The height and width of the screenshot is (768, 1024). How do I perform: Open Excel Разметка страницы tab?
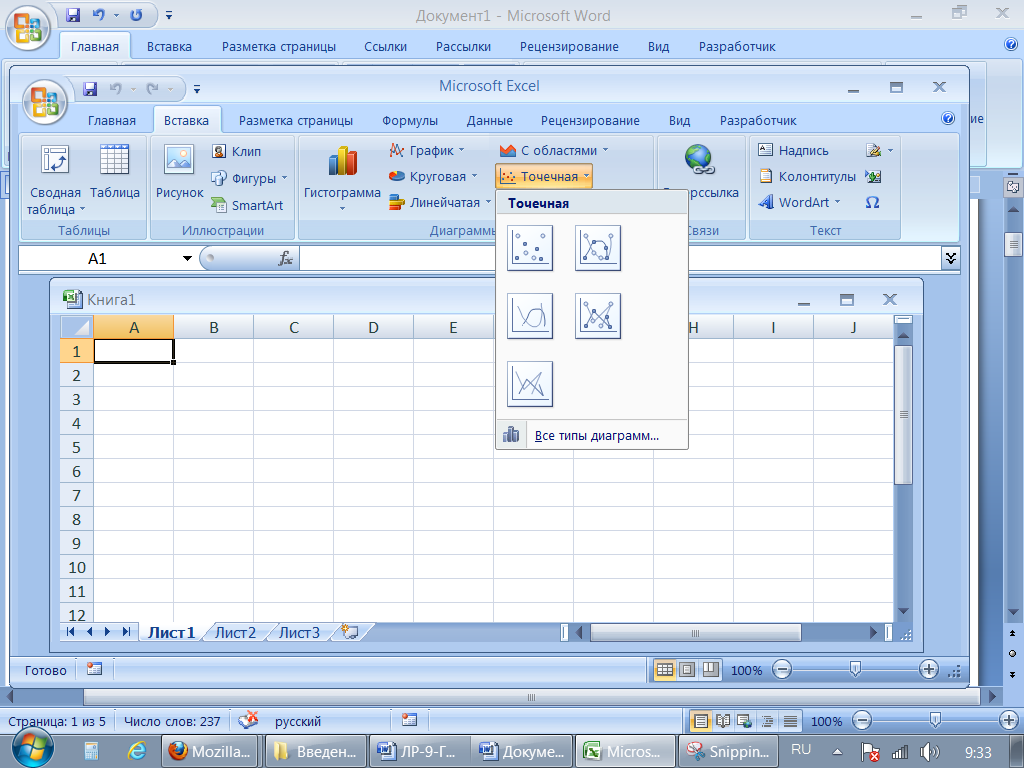coord(295,120)
